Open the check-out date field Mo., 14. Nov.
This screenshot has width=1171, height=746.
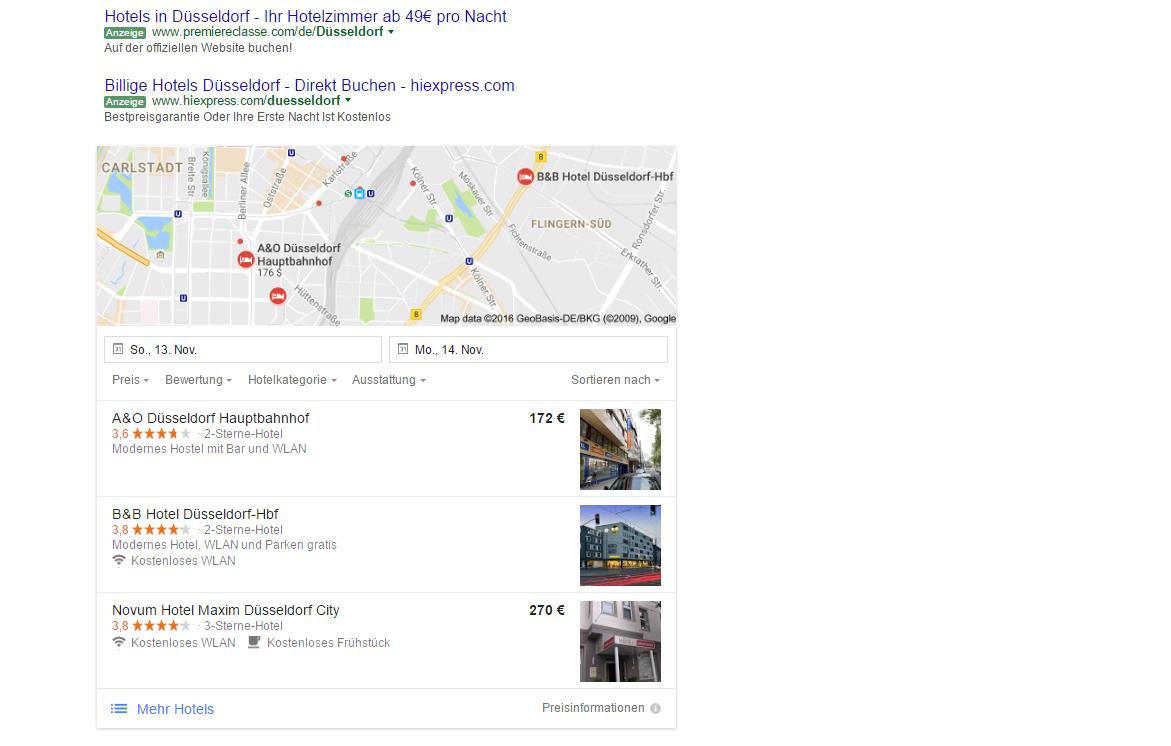click(x=528, y=349)
